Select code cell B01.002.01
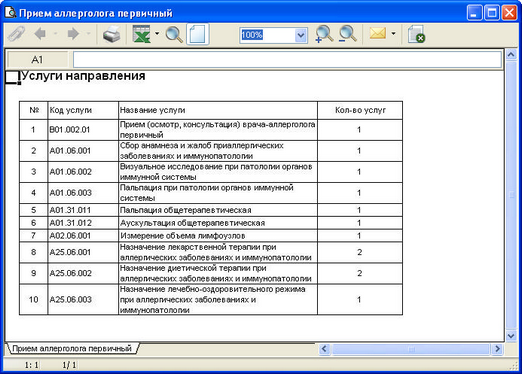Screen dimensions: 522x374 point(83,130)
